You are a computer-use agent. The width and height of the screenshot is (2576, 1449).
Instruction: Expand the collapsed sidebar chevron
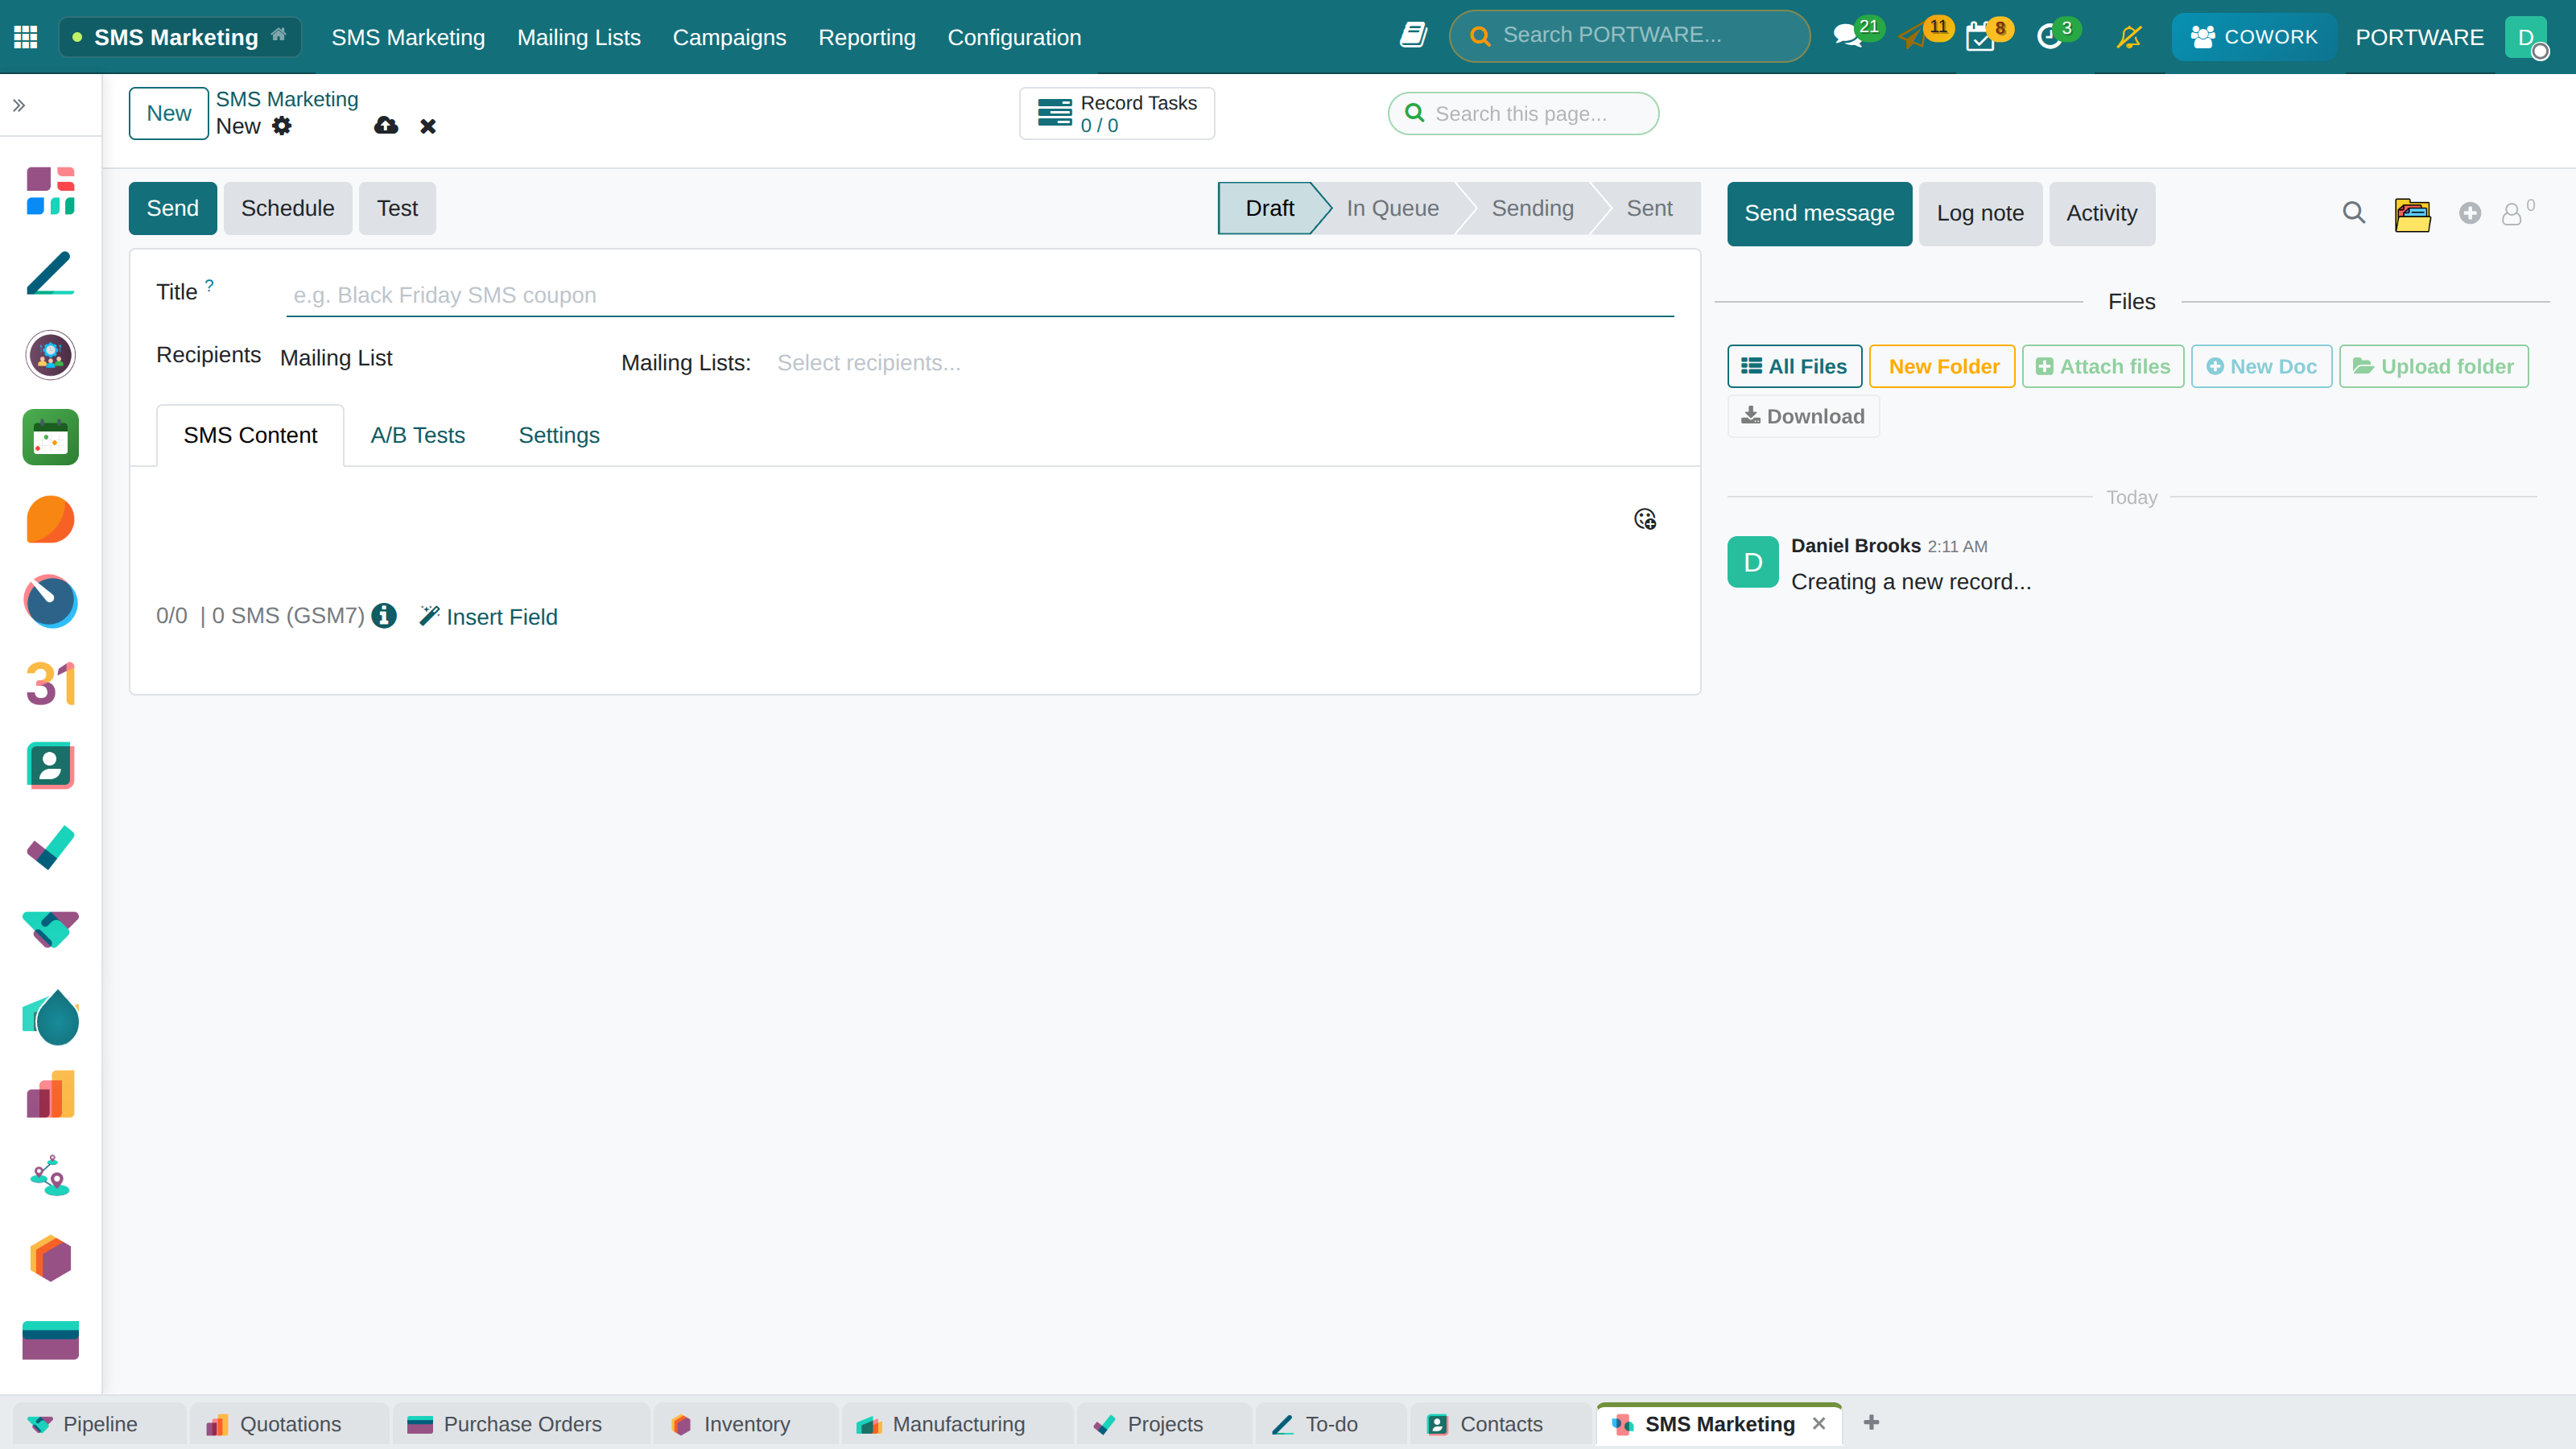pyautogui.click(x=19, y=105)
